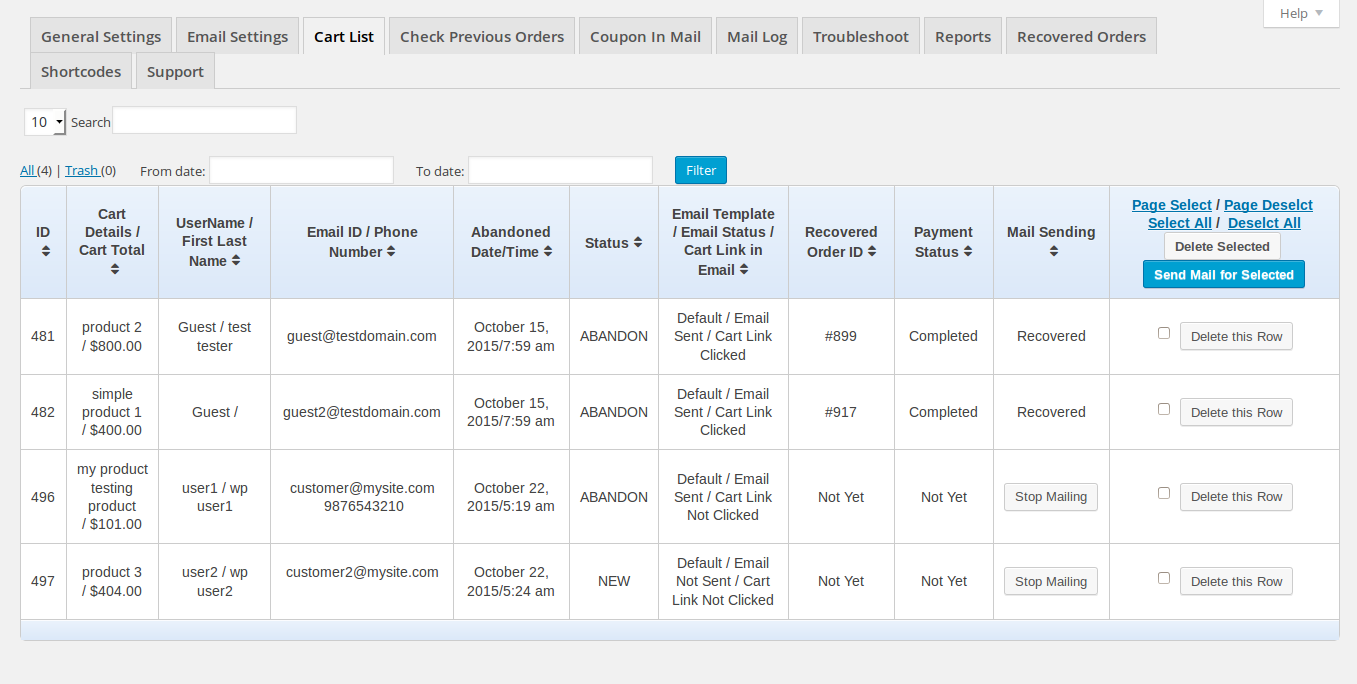Sort by Email ID / Phone Number

point(391,252)
